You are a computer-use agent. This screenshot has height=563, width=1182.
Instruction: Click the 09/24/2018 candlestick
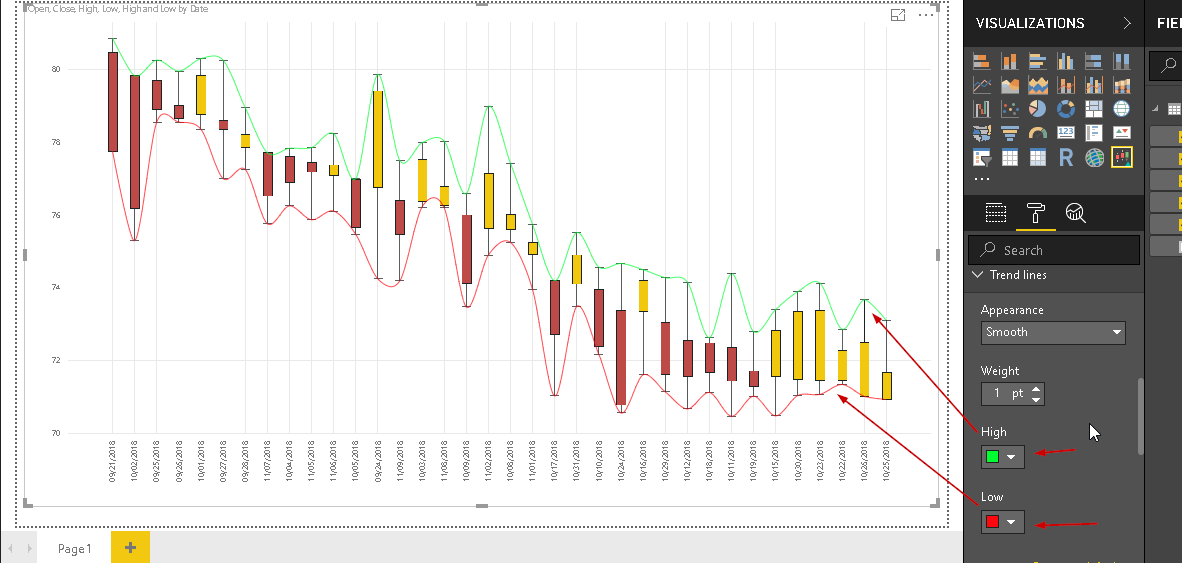tap(378, 139)
